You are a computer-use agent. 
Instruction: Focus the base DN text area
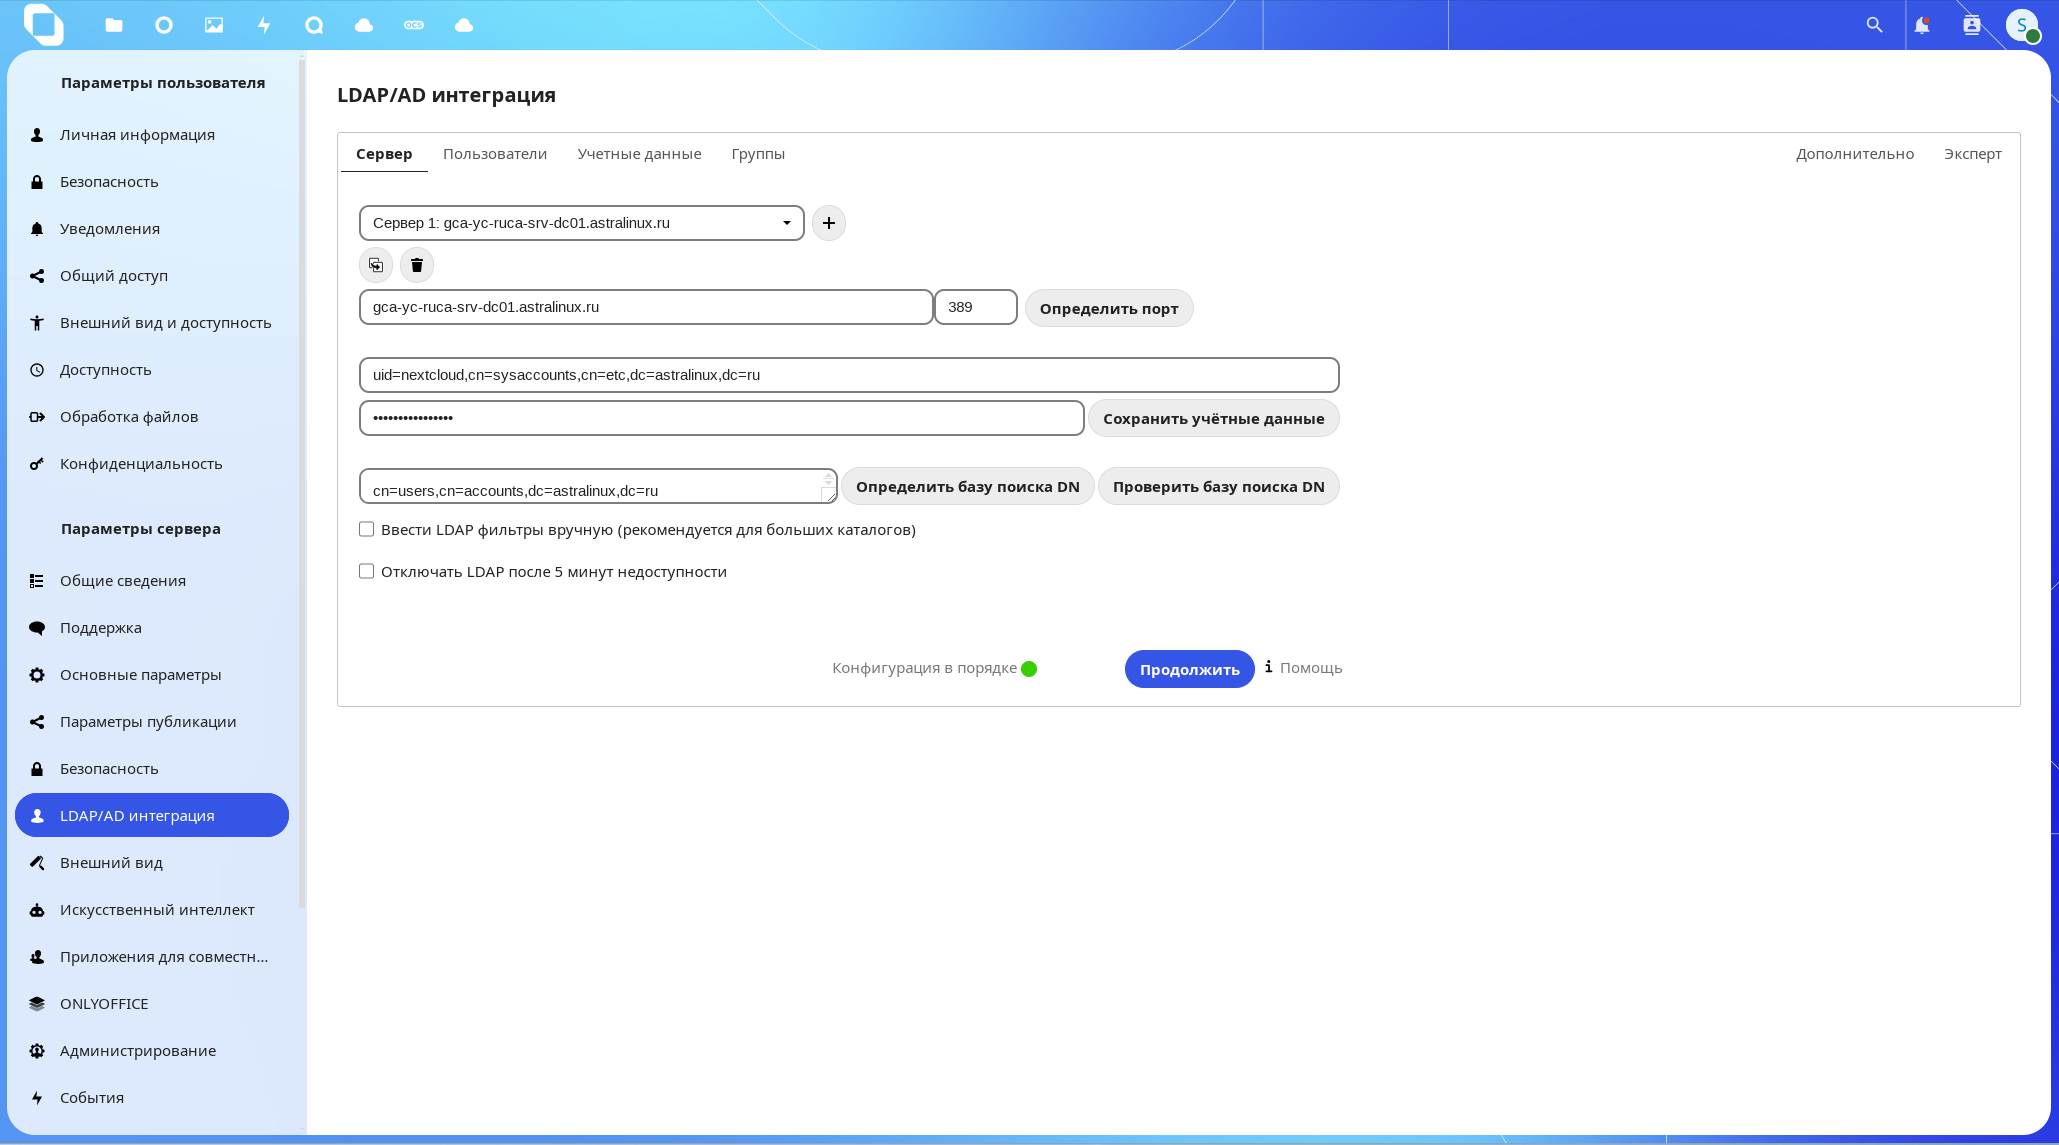click(x=598, y=486)
